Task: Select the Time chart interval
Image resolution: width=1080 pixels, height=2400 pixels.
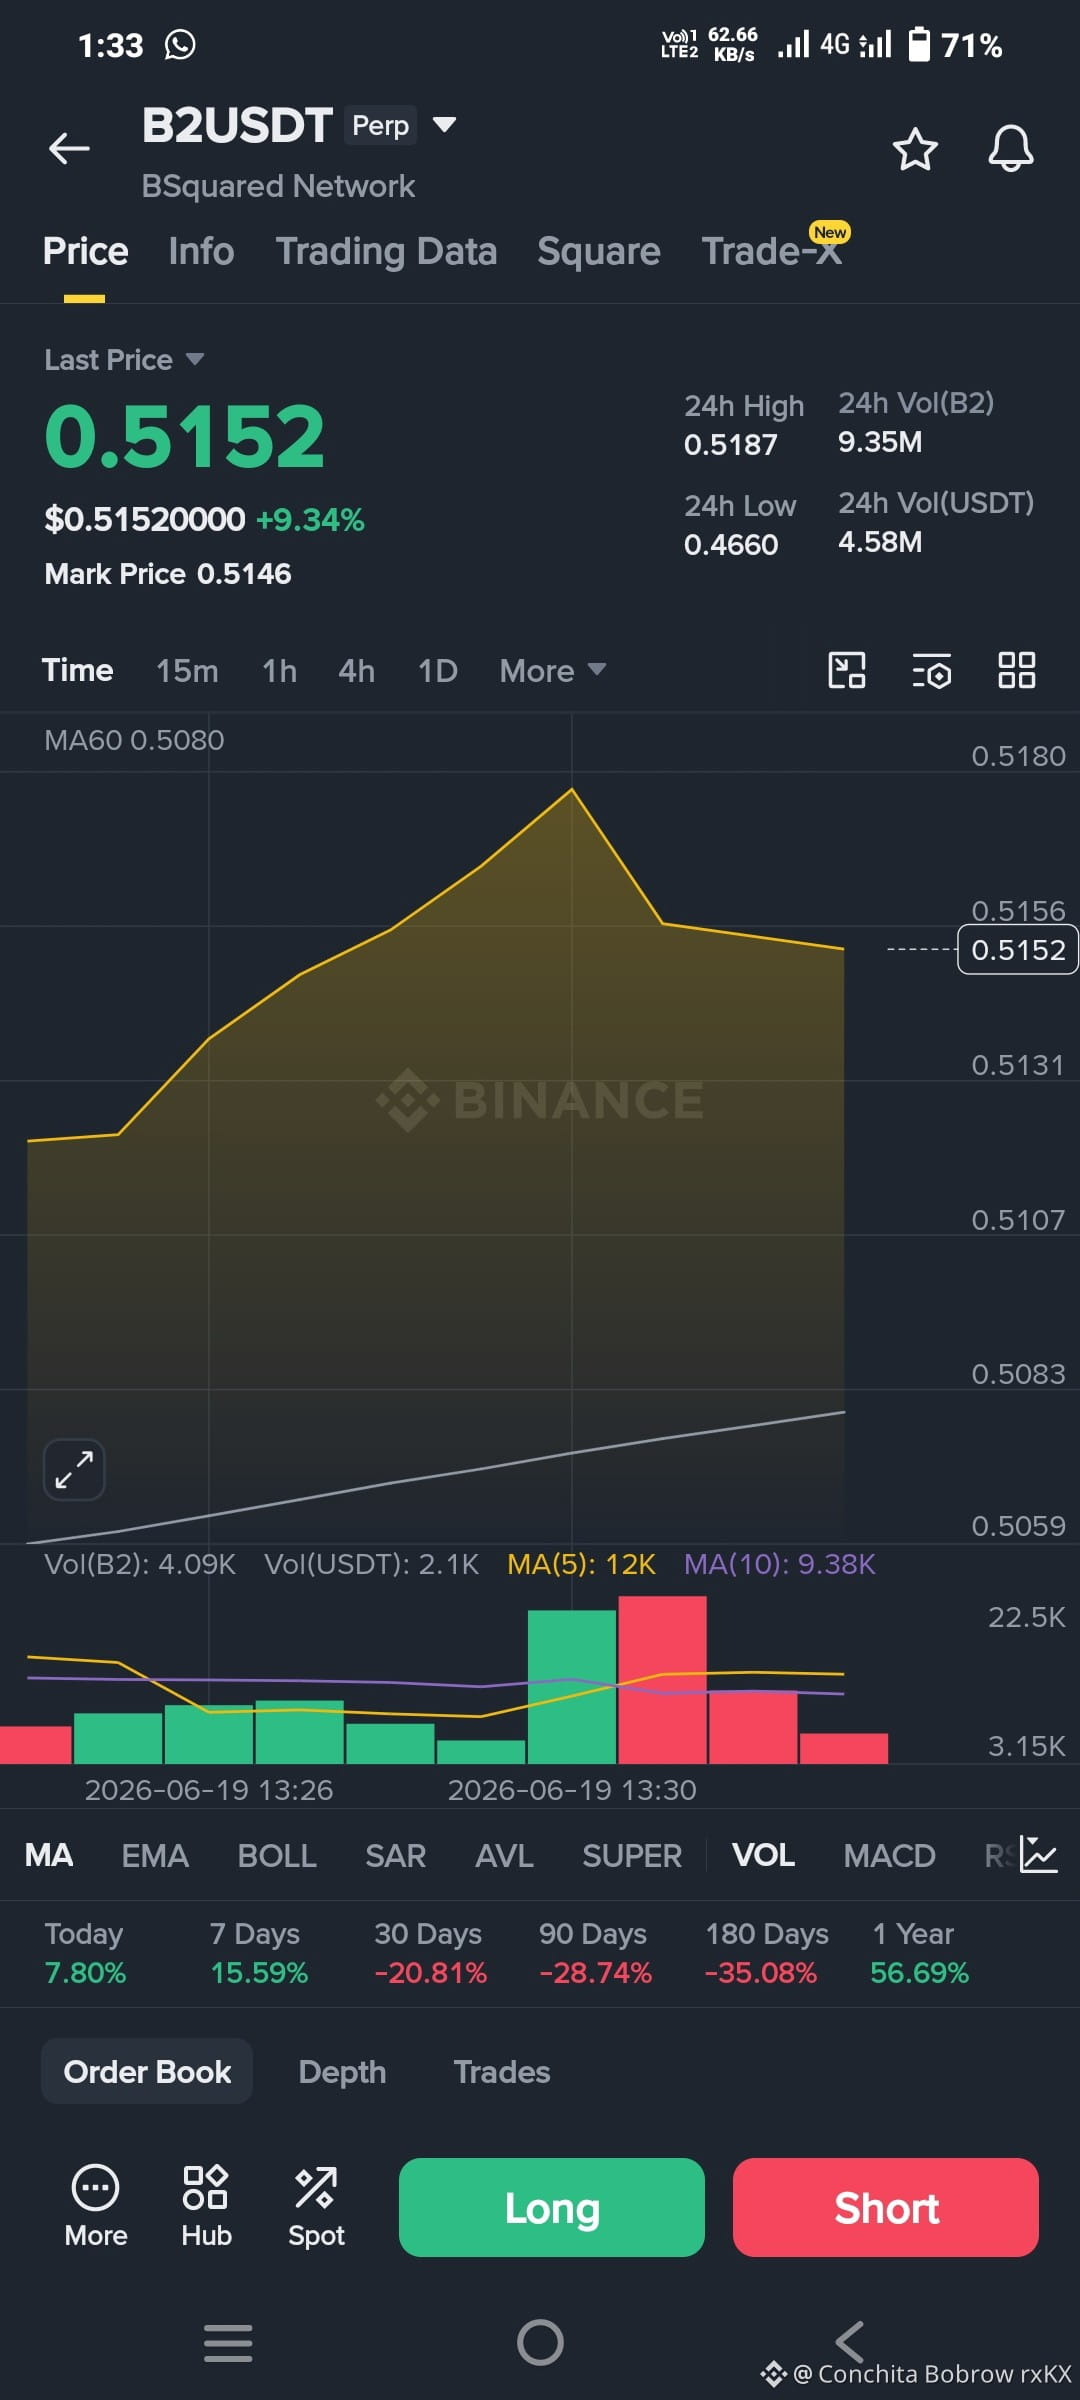Action: pyautogui.click(x=77, y=670)
